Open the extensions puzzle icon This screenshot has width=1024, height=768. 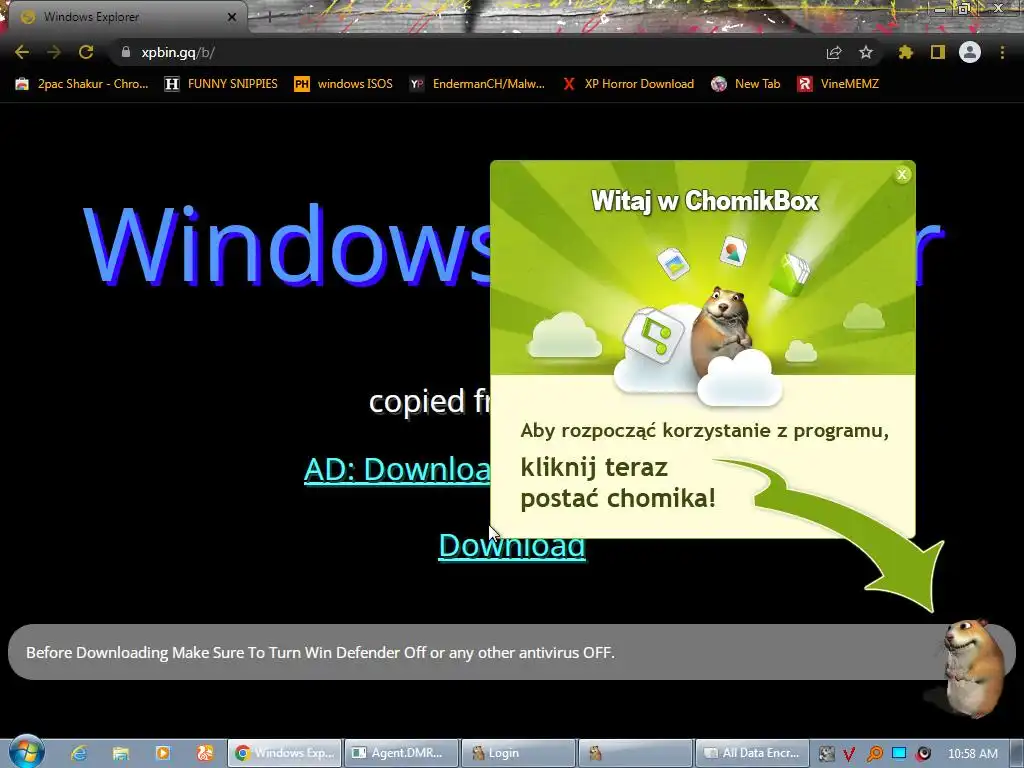click(x=905, y=52)
